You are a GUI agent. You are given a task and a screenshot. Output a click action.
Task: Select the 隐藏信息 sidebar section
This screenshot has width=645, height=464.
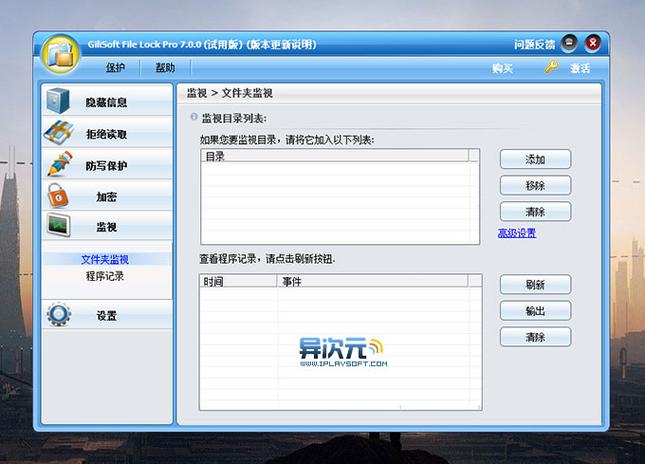[107, 101]
